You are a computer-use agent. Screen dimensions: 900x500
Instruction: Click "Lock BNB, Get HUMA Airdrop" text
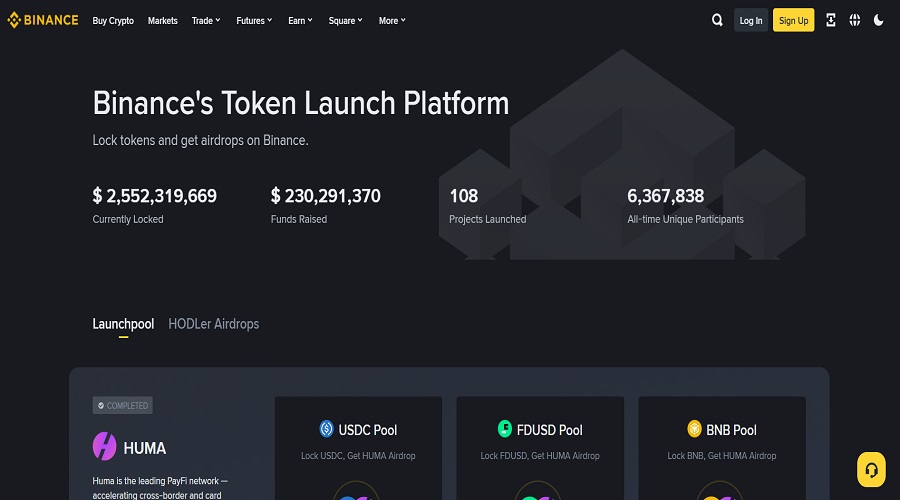(x=721, y=456)
